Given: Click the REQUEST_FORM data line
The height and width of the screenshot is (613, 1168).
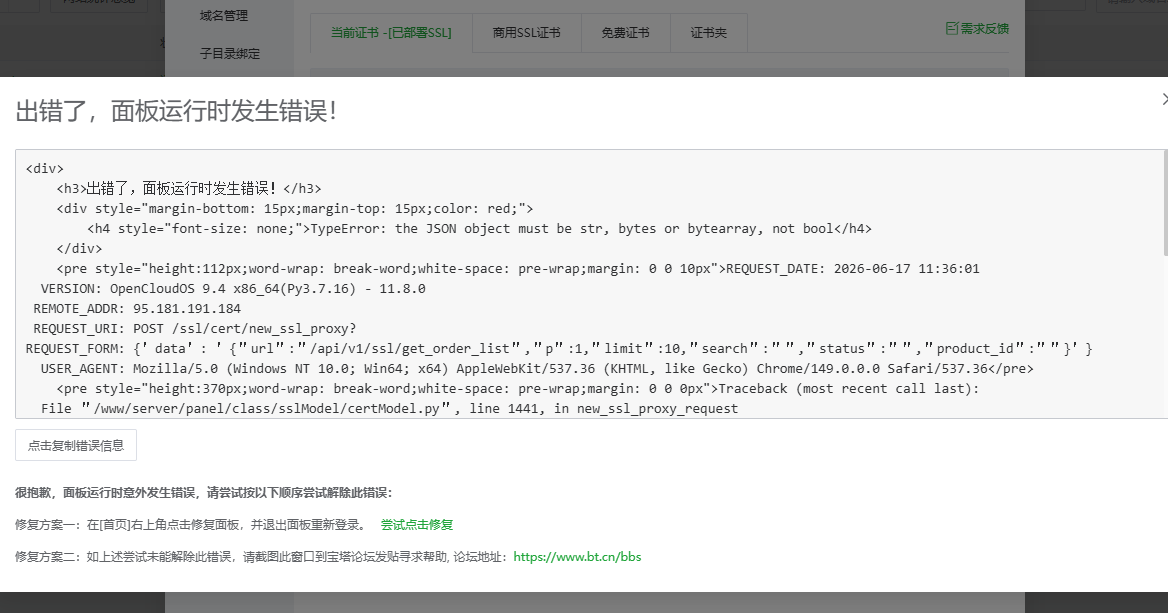Looking at the screenshot, I should coord(559,349).
